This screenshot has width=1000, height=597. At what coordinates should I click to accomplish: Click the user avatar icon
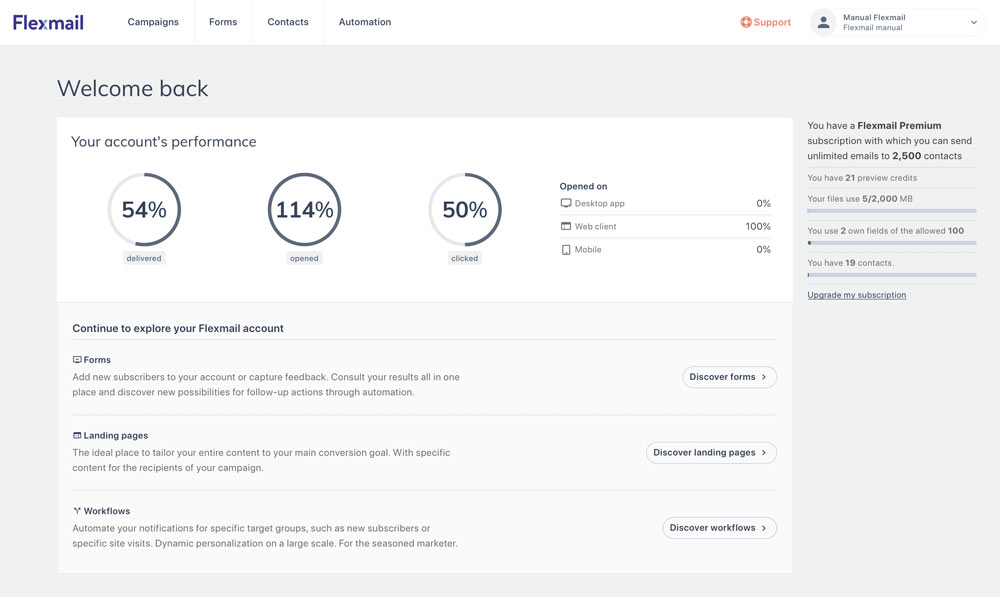pos(823,22)
